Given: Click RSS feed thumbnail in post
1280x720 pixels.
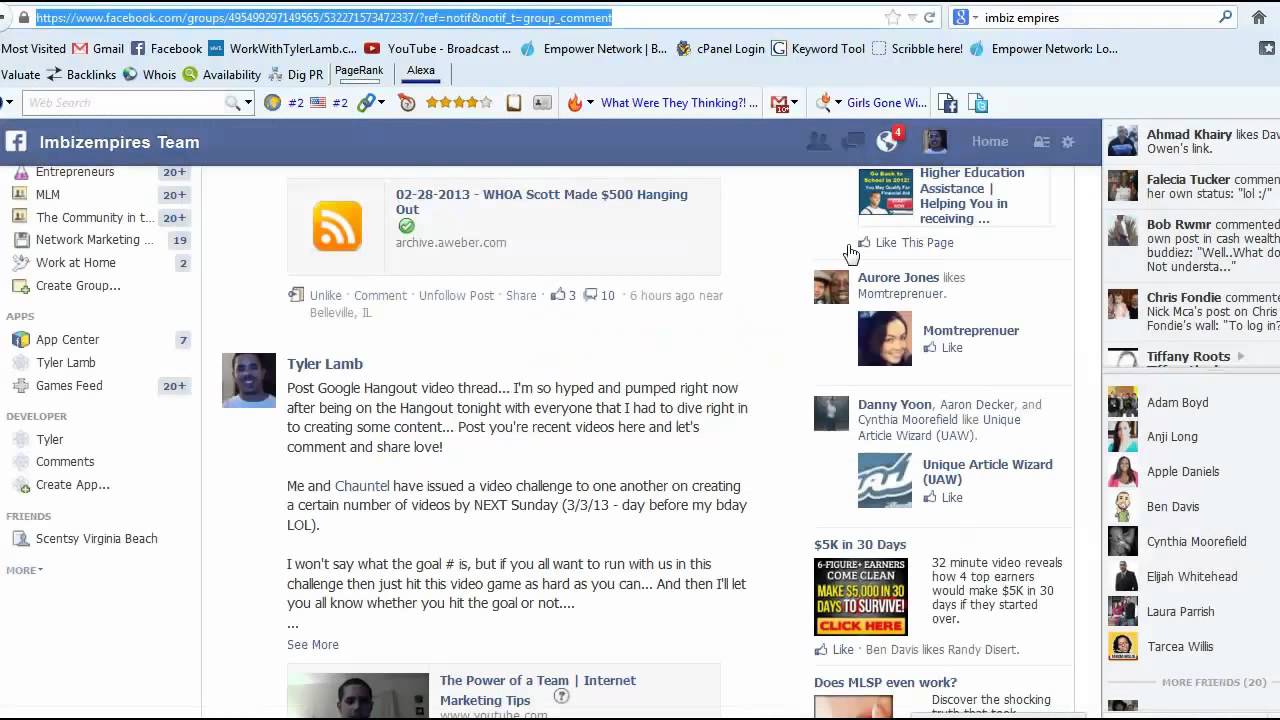Looking at the screenshot, I should [337, 226].
